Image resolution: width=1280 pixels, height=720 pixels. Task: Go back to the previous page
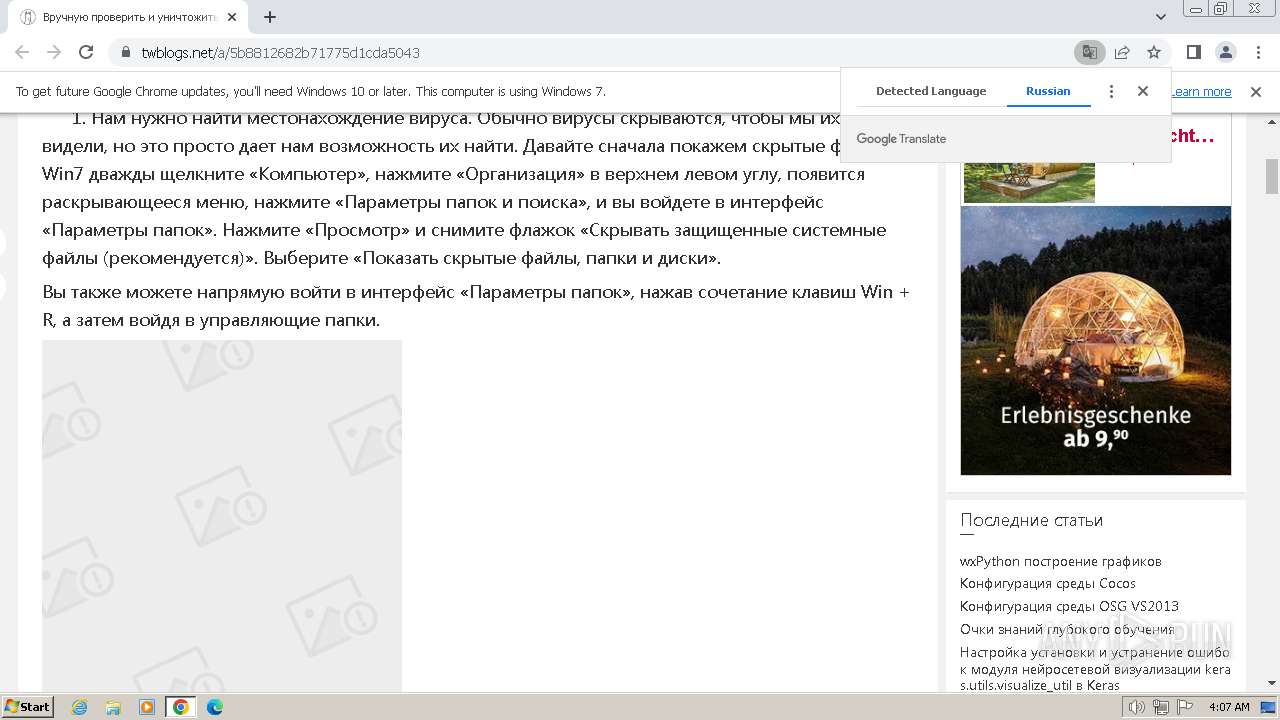click(22, 52)
